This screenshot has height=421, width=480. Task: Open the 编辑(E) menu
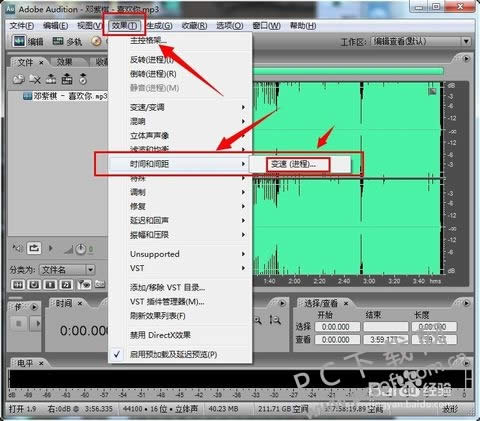(x=56, y=26)
